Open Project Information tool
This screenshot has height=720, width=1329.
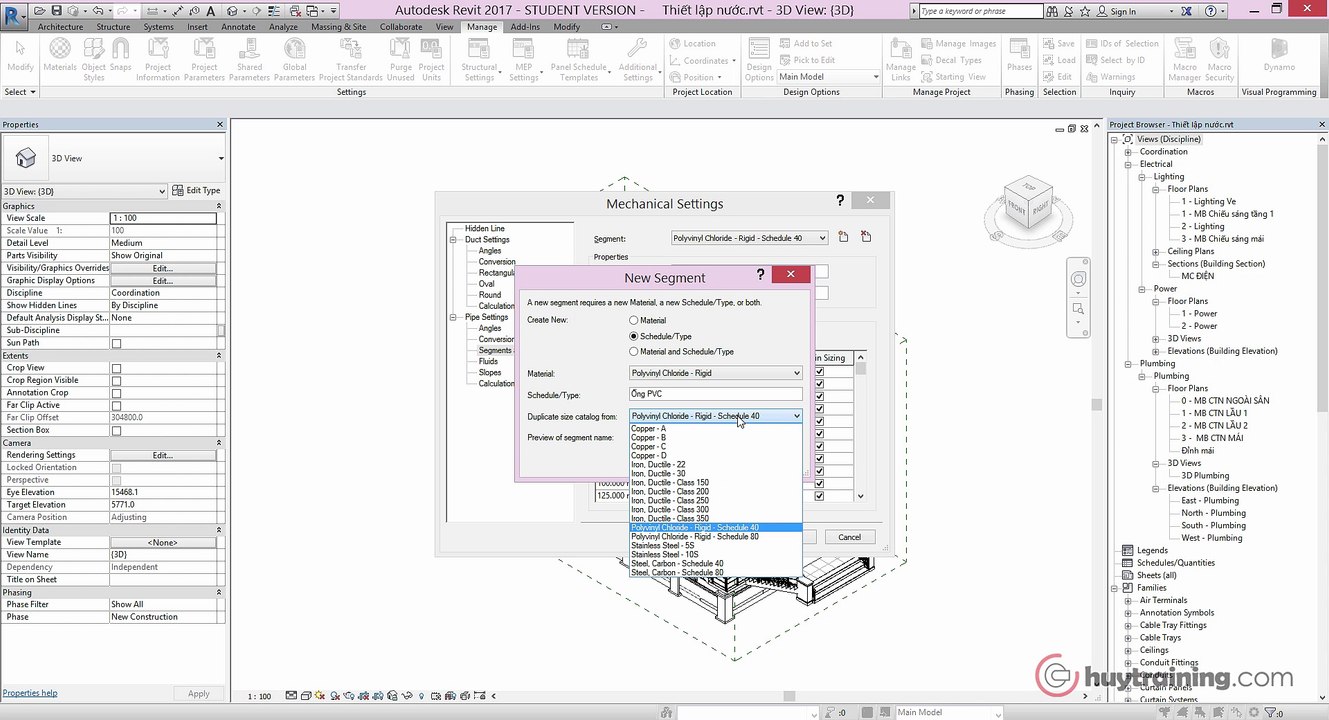(x=158, y=58)
